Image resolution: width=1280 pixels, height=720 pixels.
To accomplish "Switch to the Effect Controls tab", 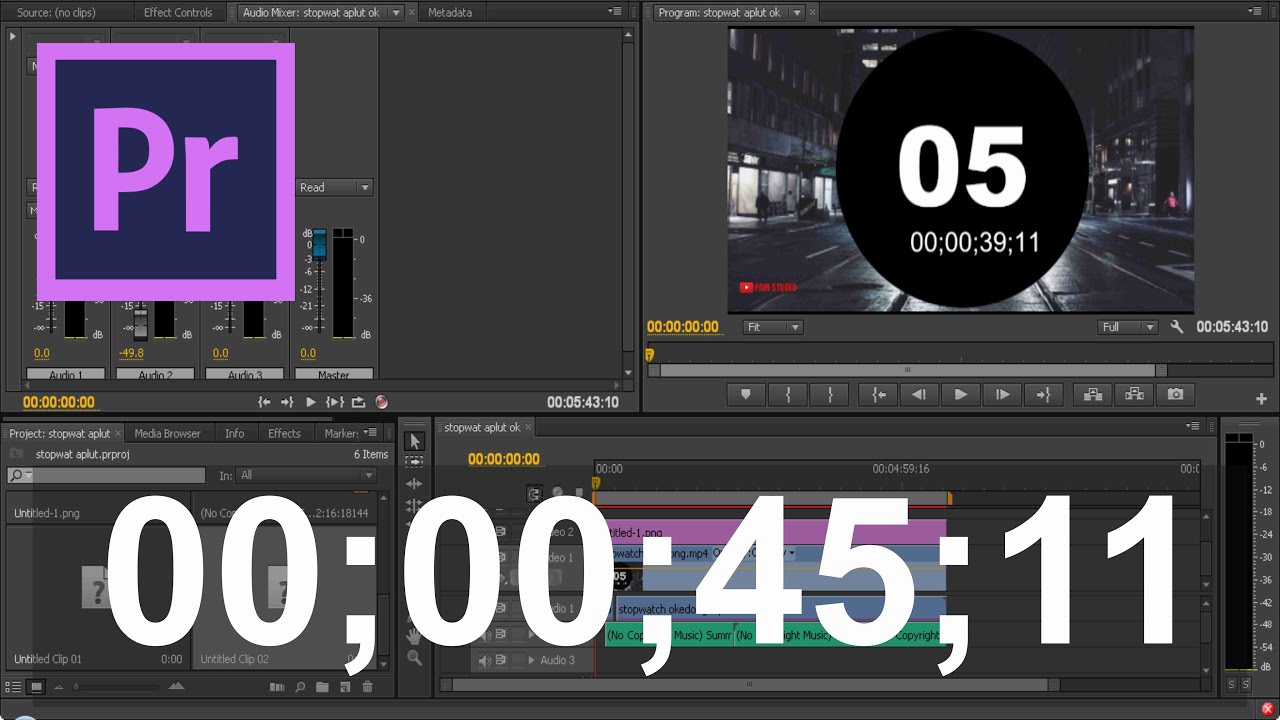I will 178,12.
